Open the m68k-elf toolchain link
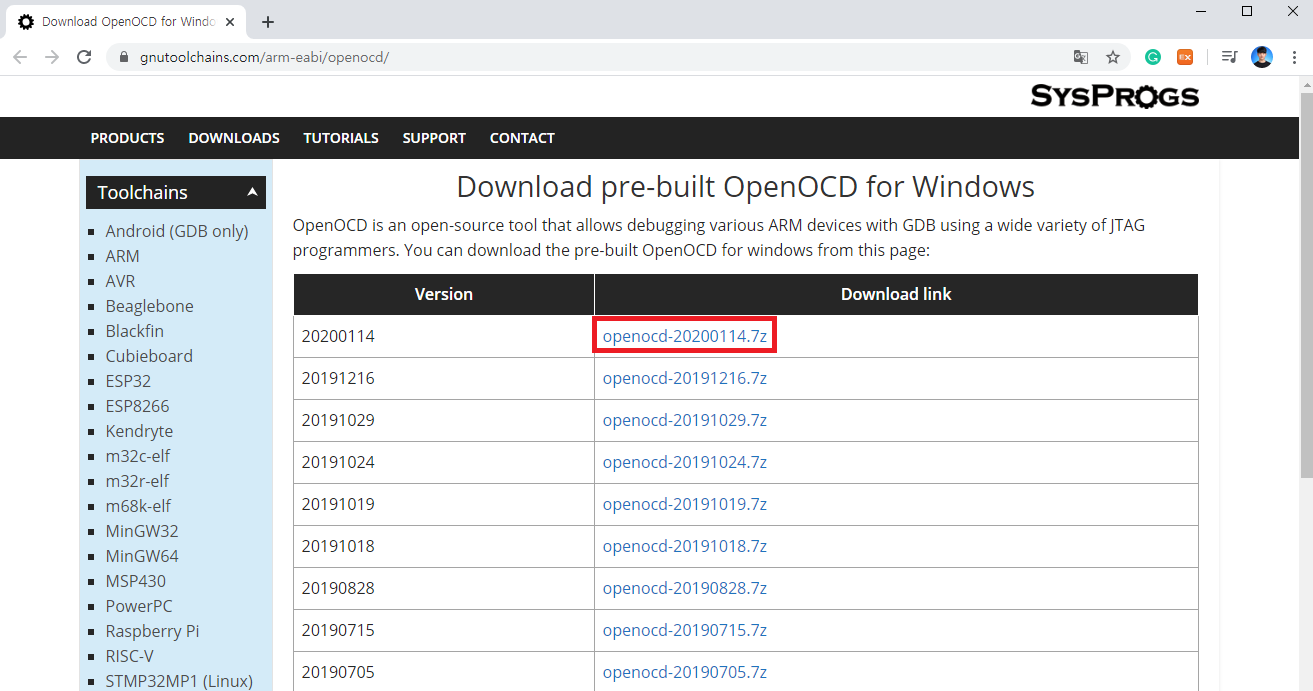Image resolution: width=1313 pixels, height=691 pixels. click(x=138, y=506)
